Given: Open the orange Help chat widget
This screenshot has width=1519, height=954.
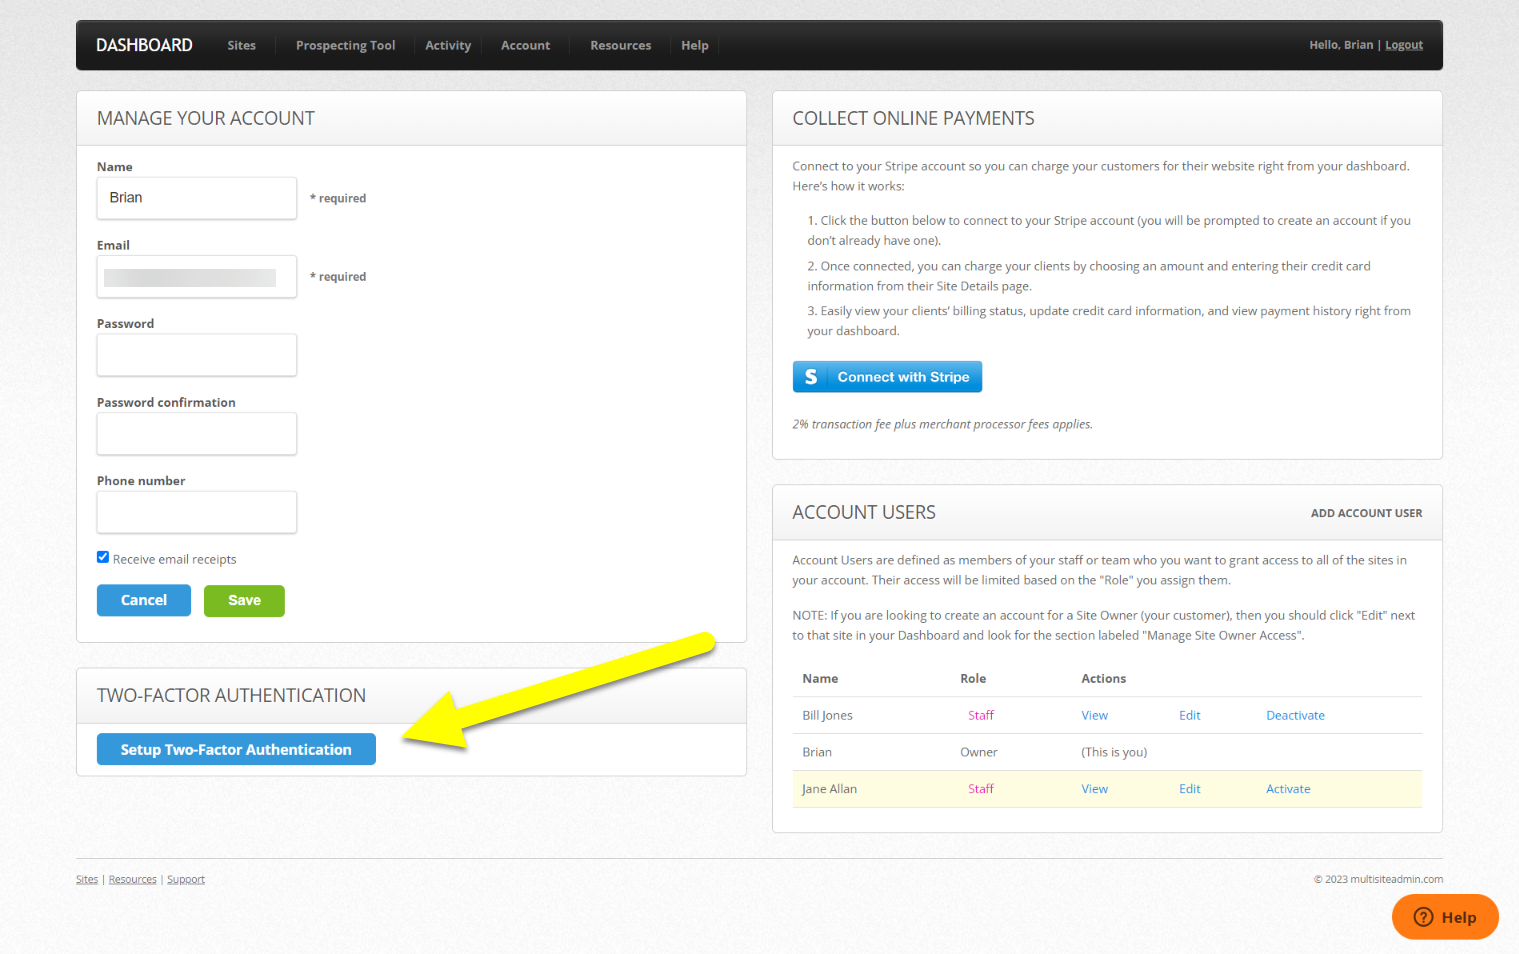Looking at the screenshot, I should click(x=1445, y=917).
